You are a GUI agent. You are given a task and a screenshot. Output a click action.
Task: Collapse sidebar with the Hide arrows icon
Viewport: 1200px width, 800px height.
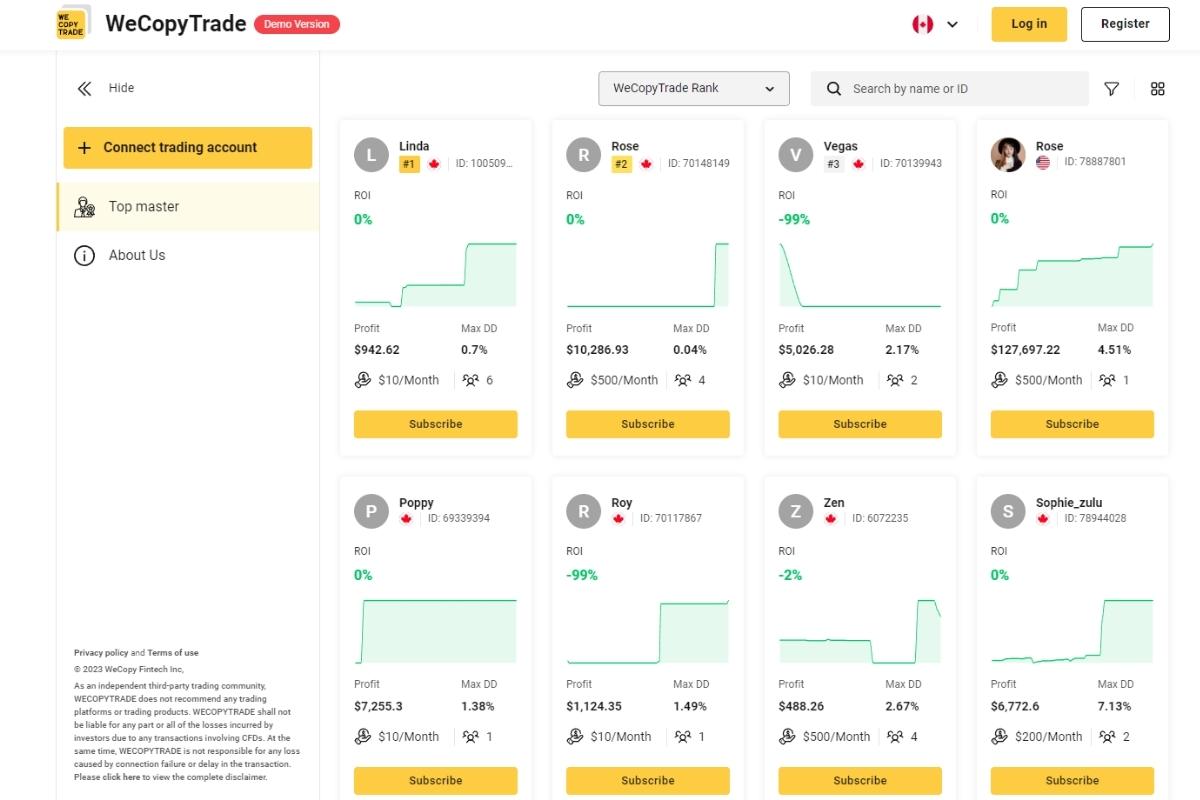[84, 88]
